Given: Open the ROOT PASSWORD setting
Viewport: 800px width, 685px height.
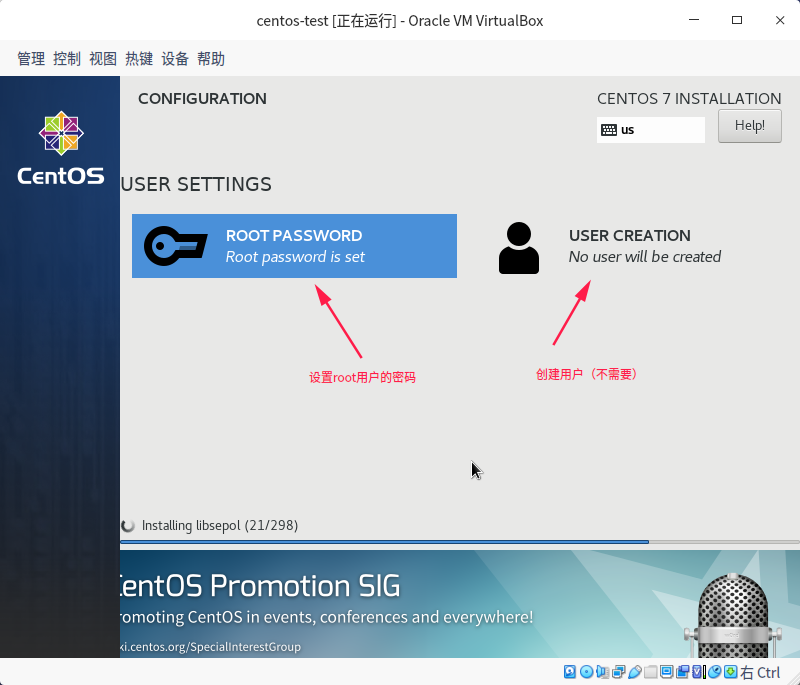Looking at the screenshot, I should coord(294,246).
